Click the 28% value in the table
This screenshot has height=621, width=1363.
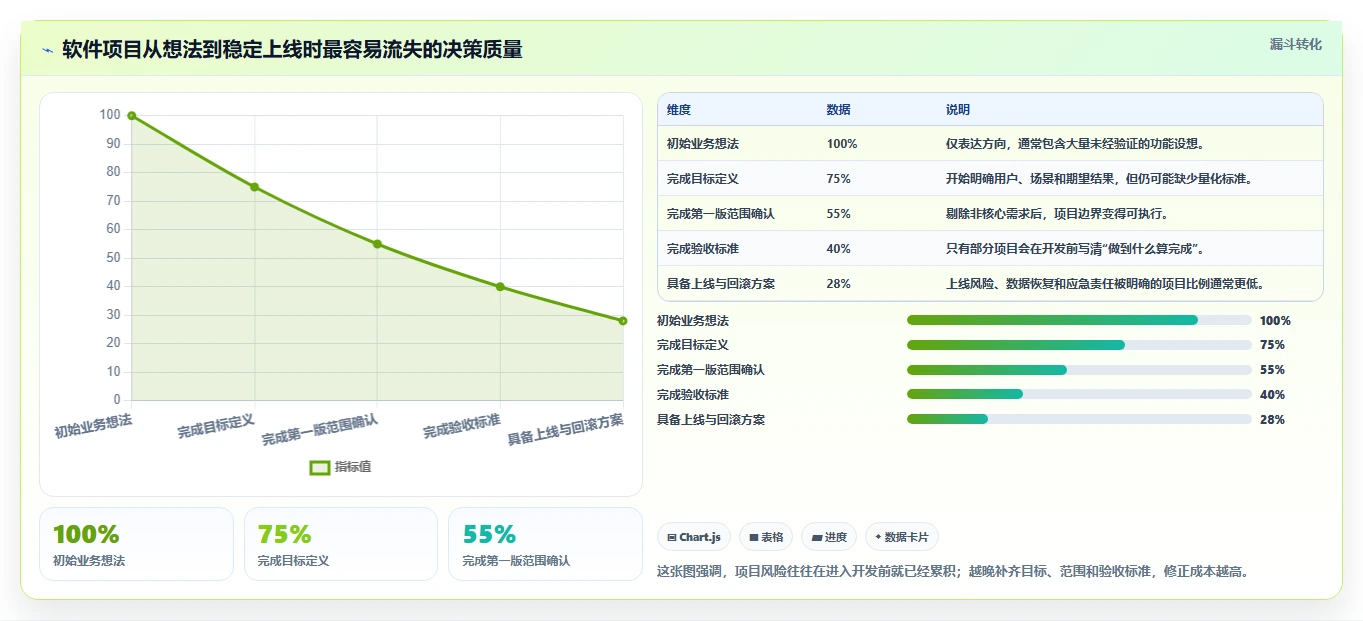839,284
